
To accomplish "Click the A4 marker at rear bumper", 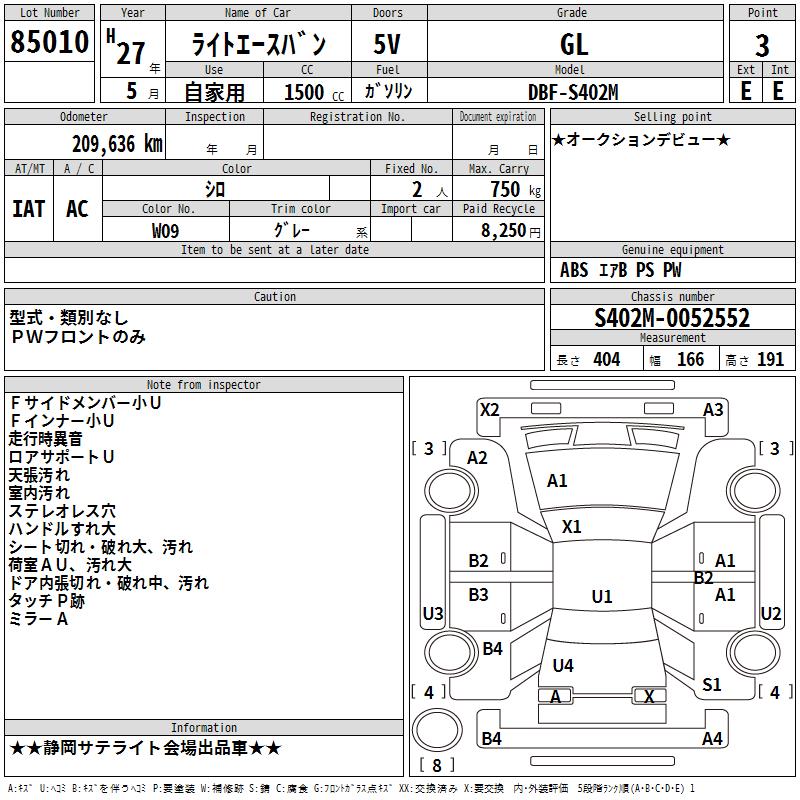I will click(x=712, y=739).
